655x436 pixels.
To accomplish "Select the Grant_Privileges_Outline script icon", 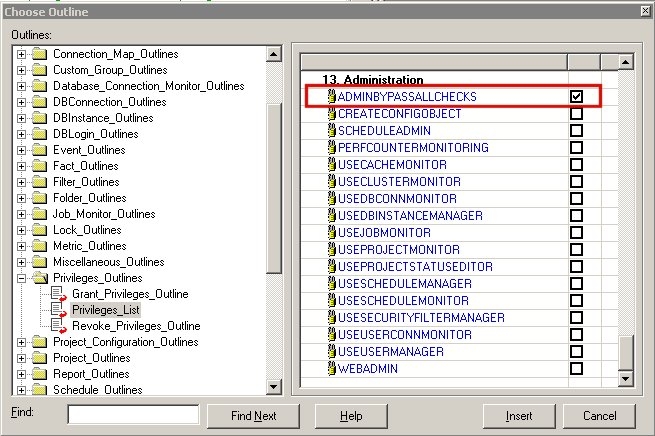I will (58, 294).
